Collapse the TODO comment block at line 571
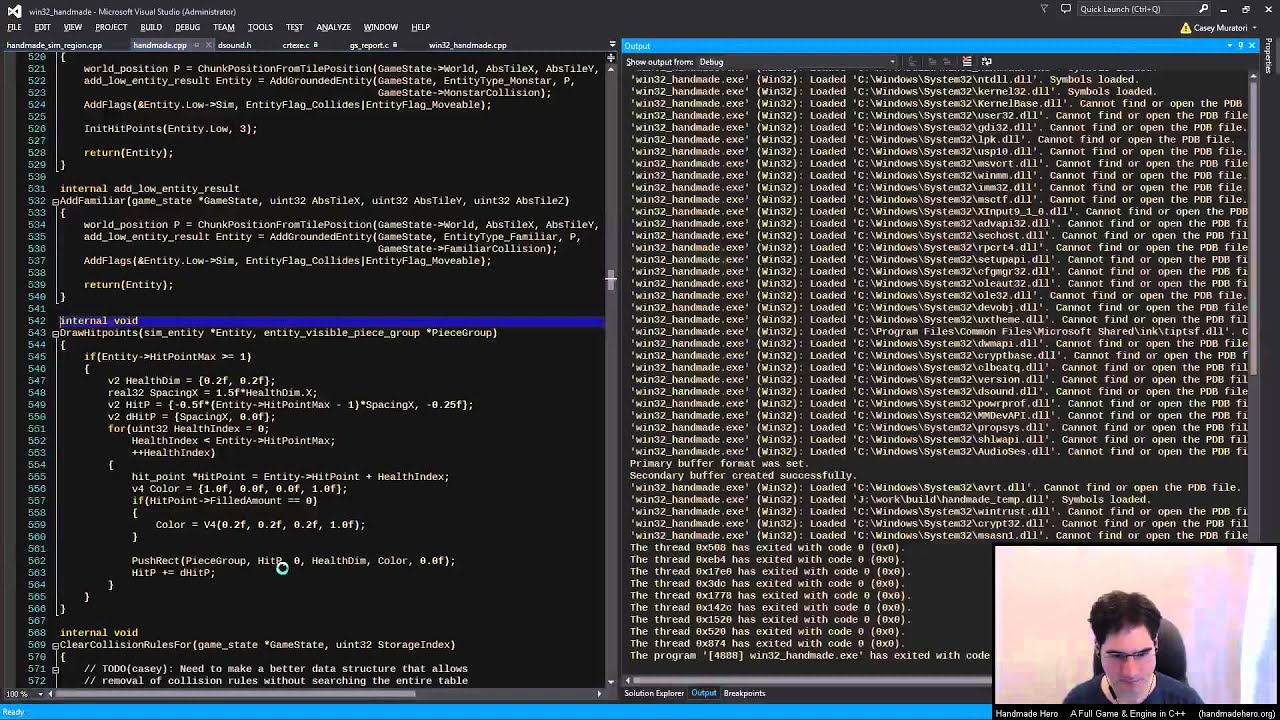The image size is (1280, 720). tap(55, 669)
